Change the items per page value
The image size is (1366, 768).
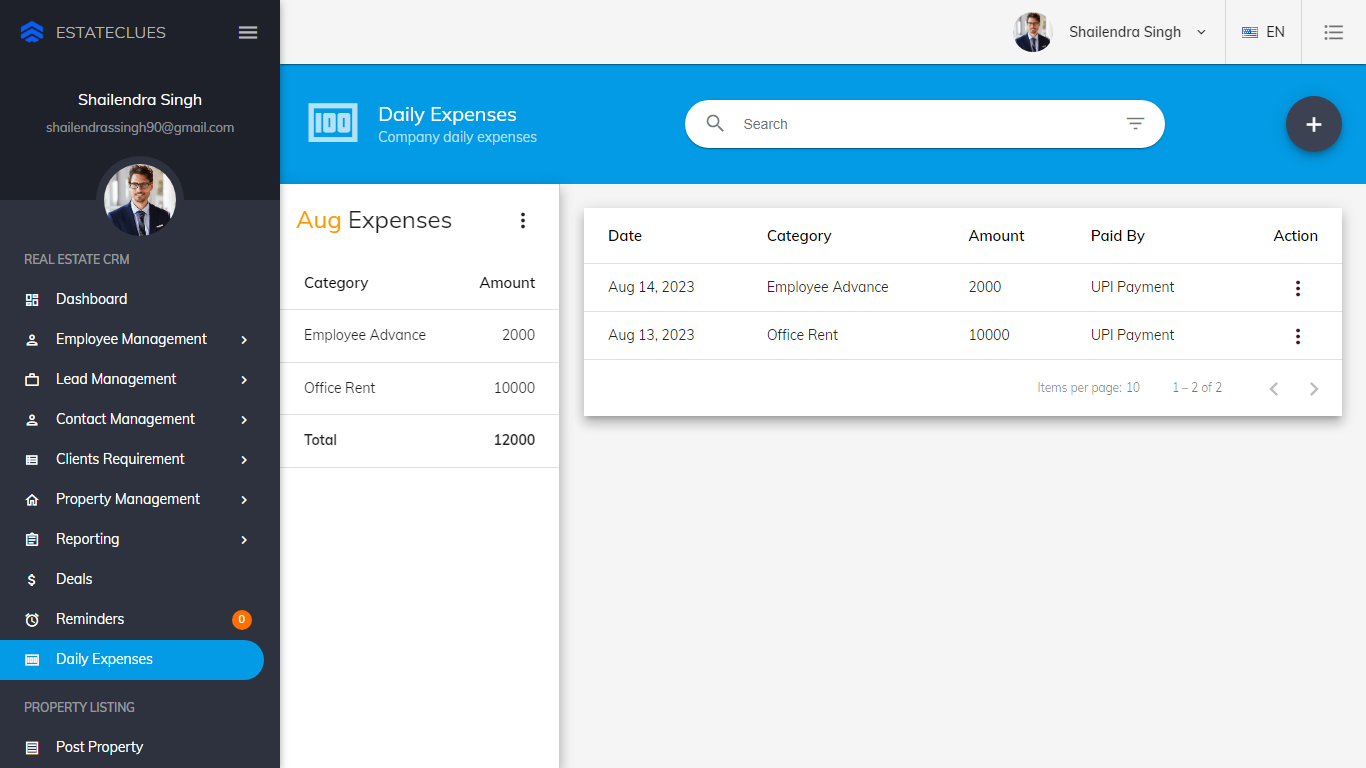1132,388
